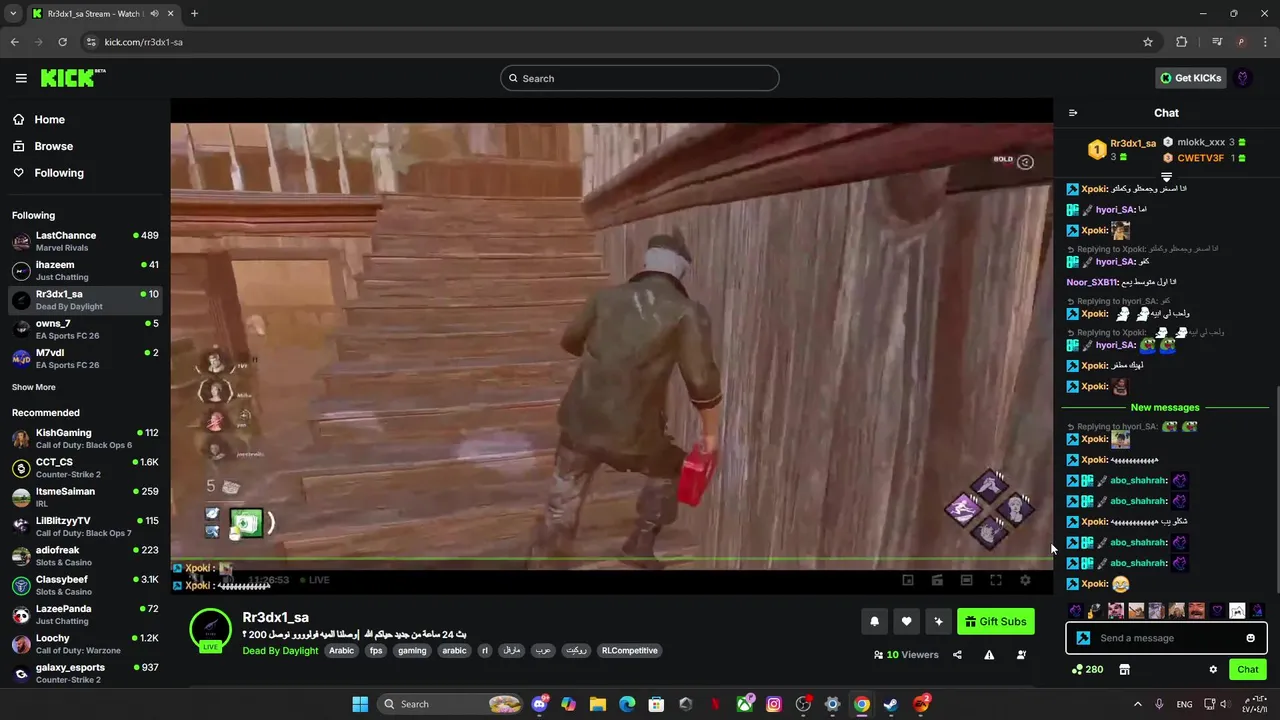
Task: Expand the gifter leaderboard handle
Action: point(1166,177)
